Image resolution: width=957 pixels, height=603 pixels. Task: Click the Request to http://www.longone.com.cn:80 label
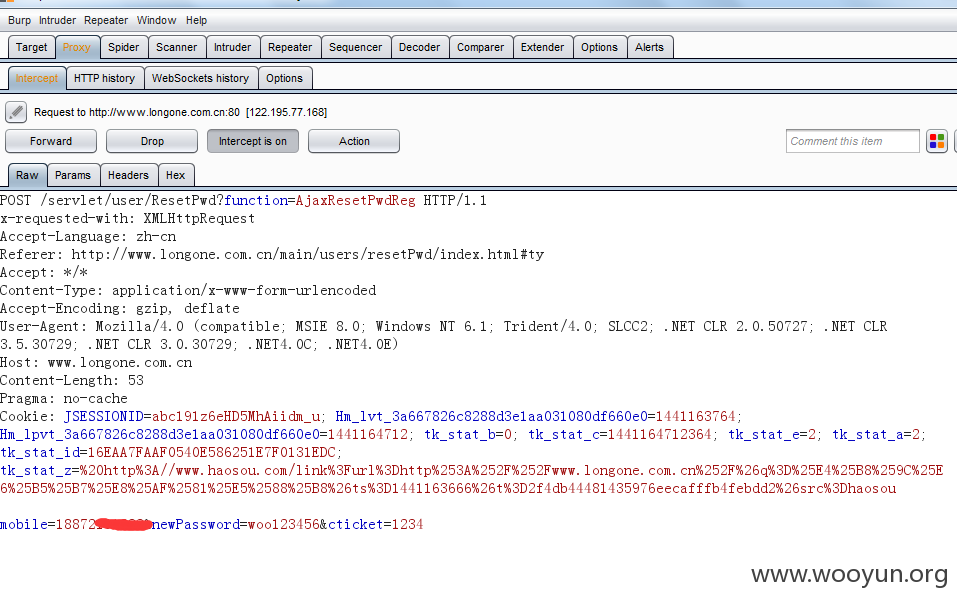[181, 112]
